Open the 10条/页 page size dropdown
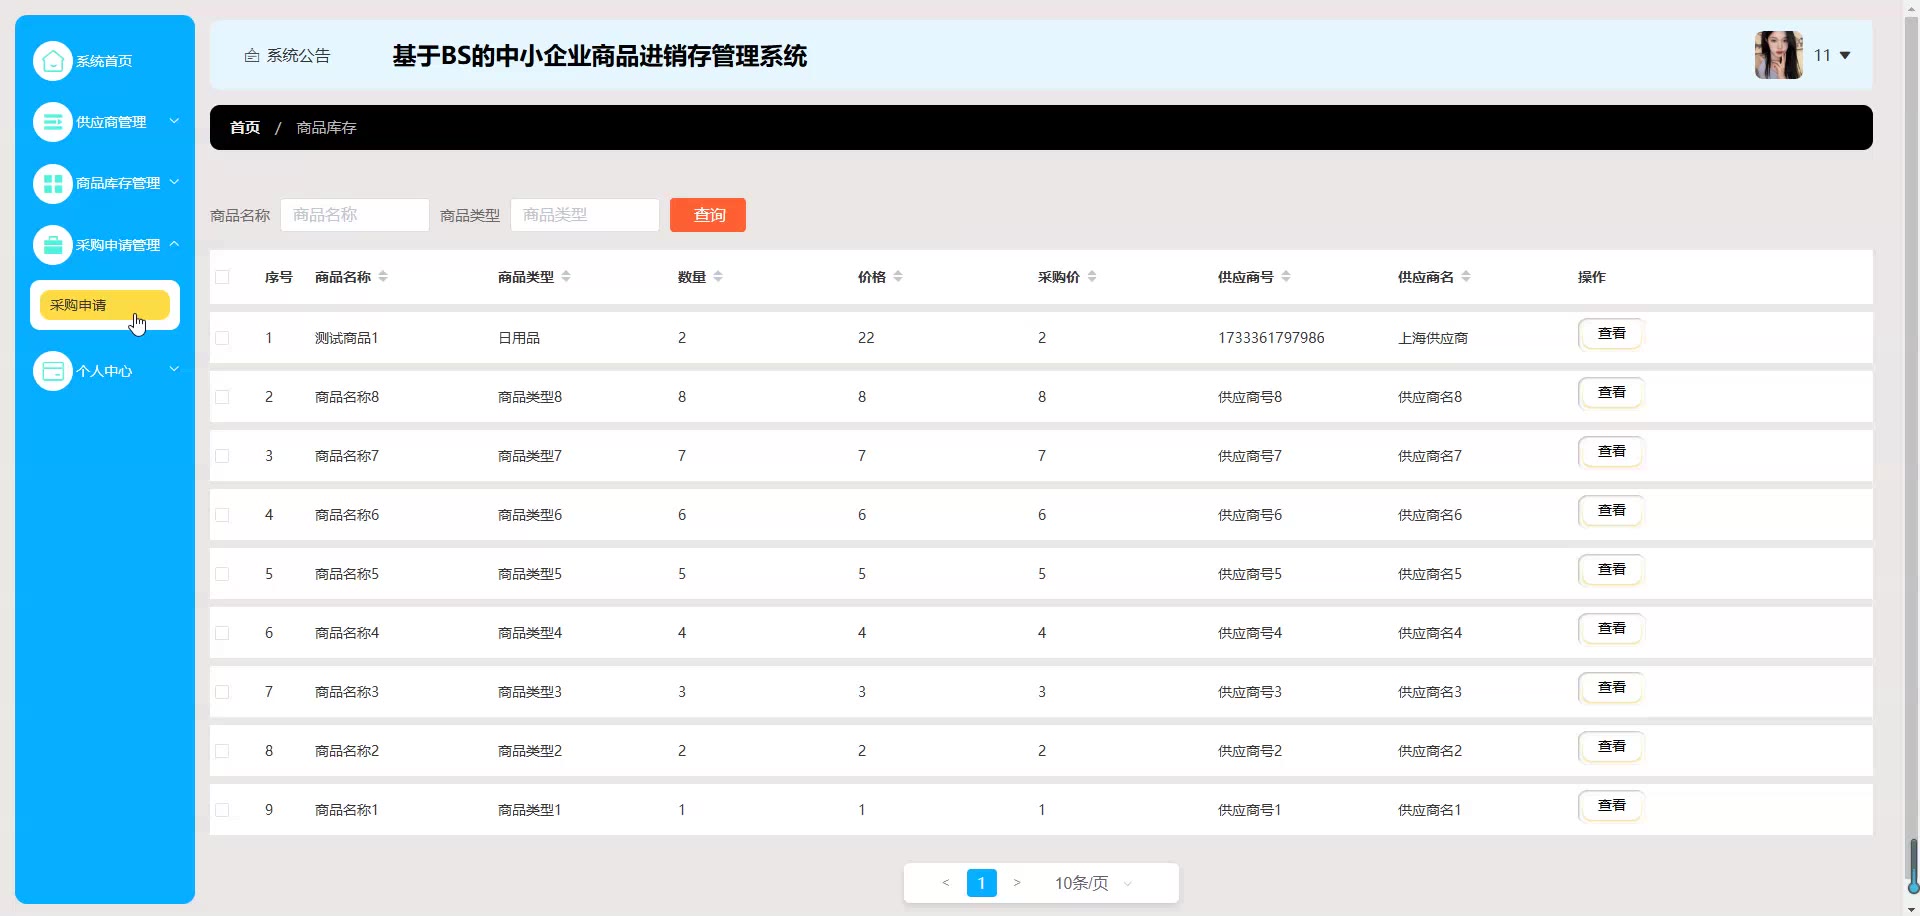 (x=1093, y=883)
